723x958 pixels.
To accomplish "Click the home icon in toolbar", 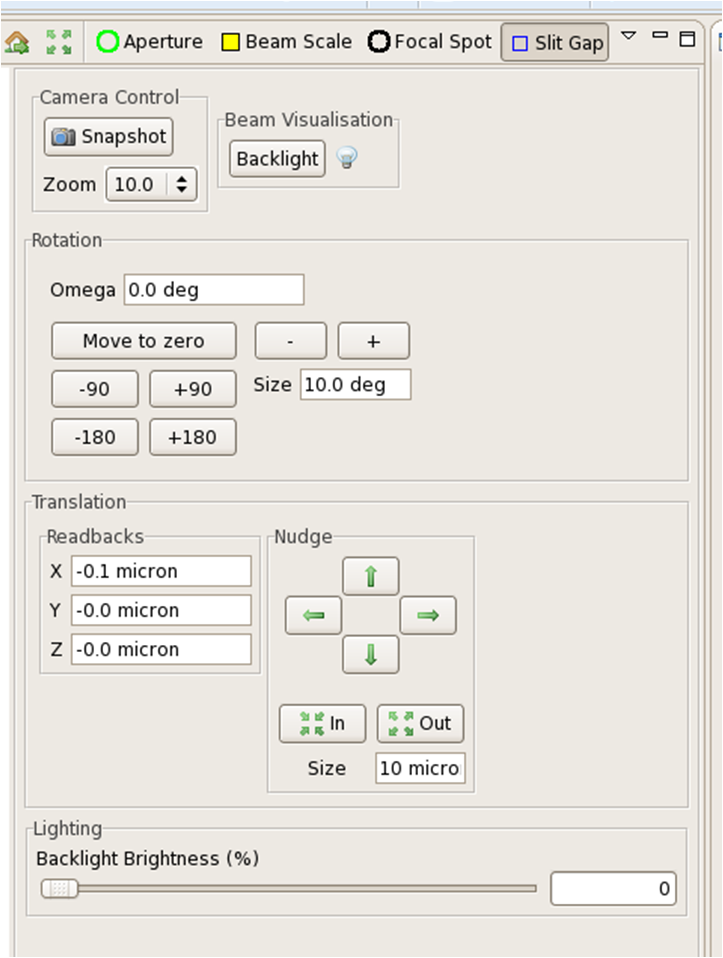I will tap(17, 43).
